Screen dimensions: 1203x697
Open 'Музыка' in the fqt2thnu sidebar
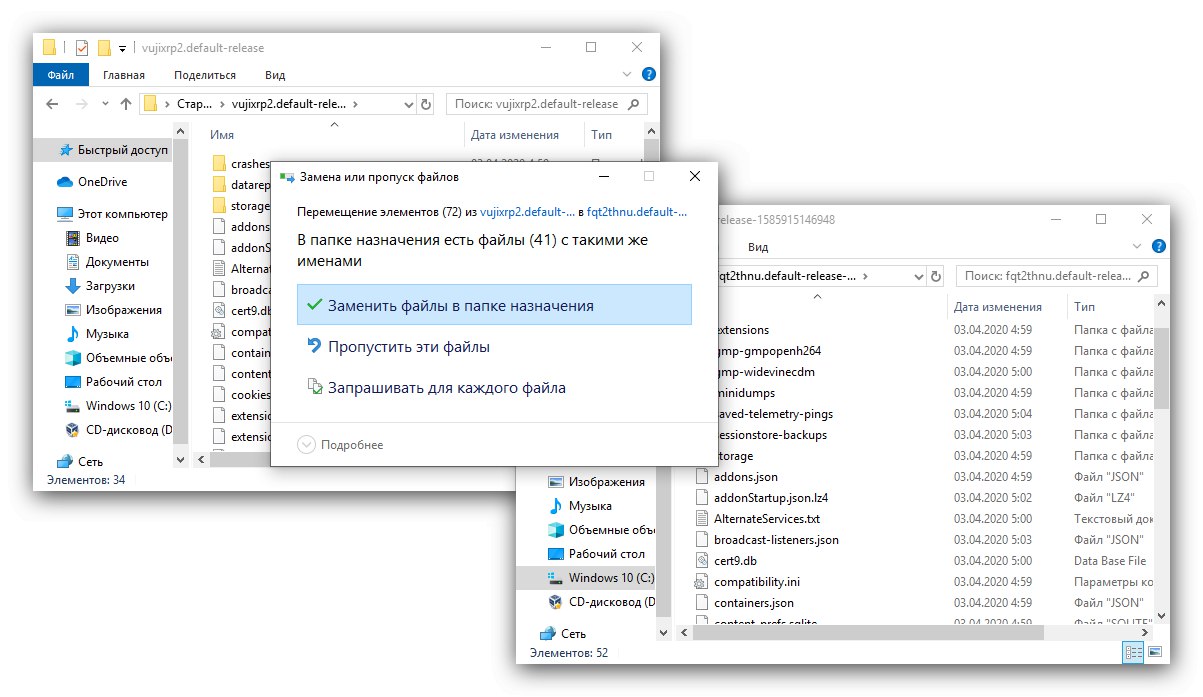580,506
